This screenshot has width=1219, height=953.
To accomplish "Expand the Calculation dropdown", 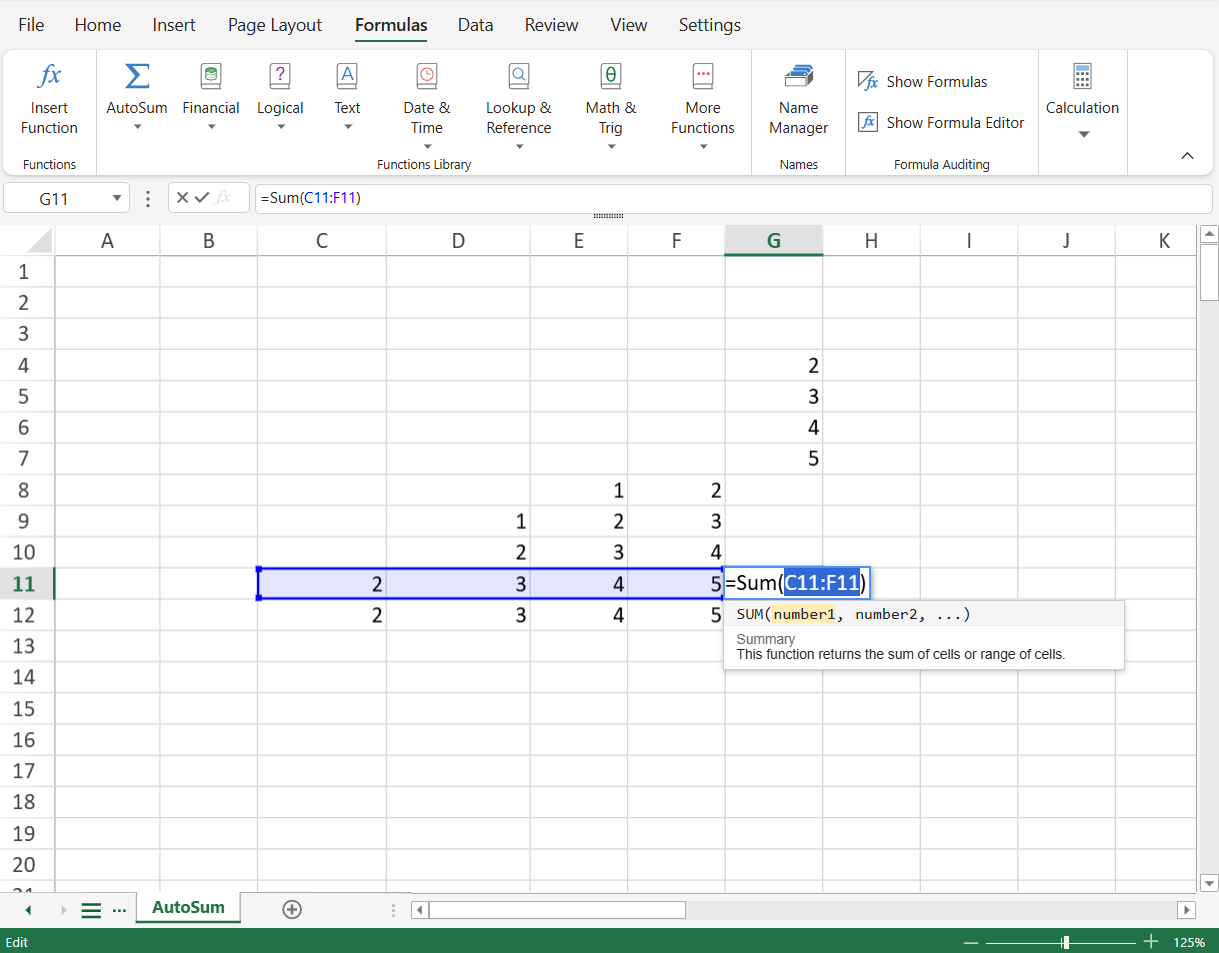I will pyautogui.click(x=1082, y=134).
